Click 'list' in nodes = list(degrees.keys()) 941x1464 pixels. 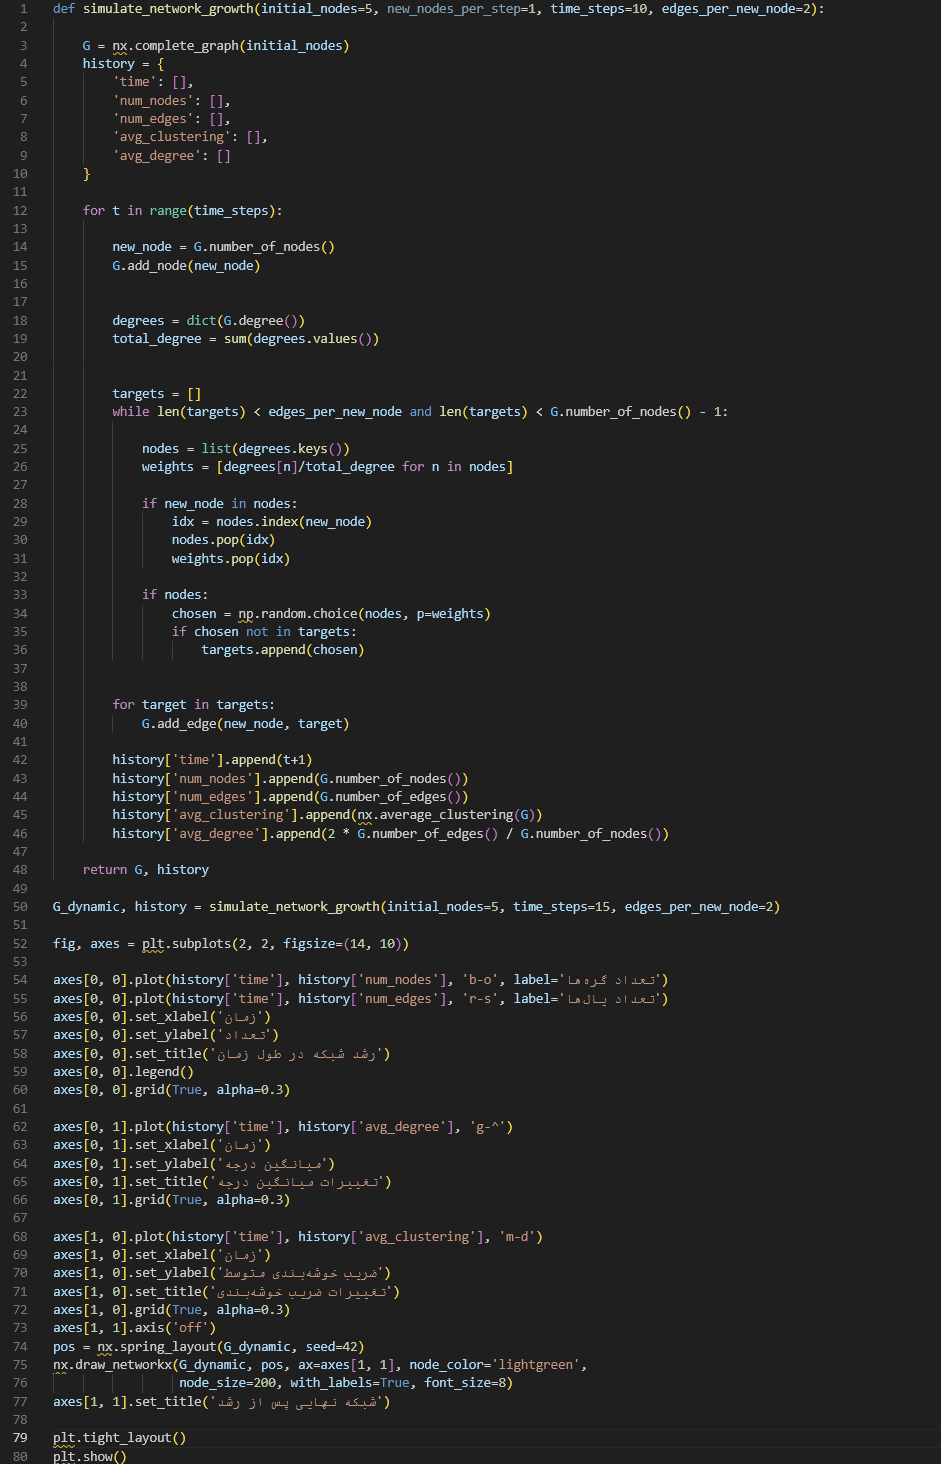coord(216,449)
